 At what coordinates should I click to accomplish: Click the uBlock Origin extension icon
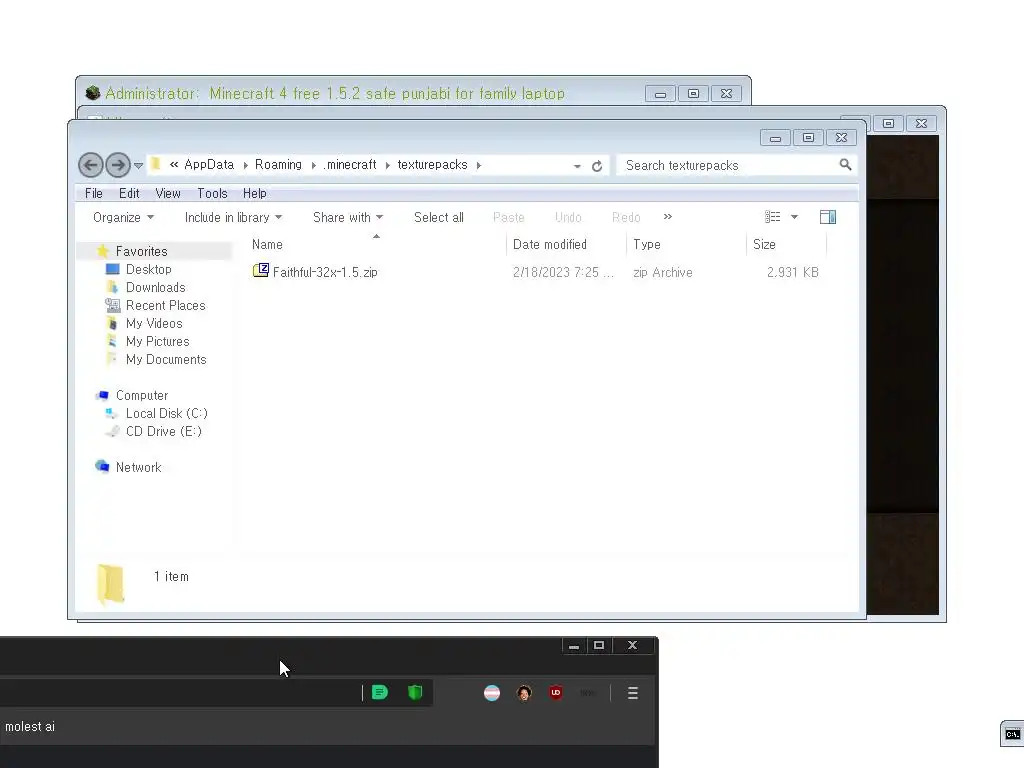tap(556, 692)
